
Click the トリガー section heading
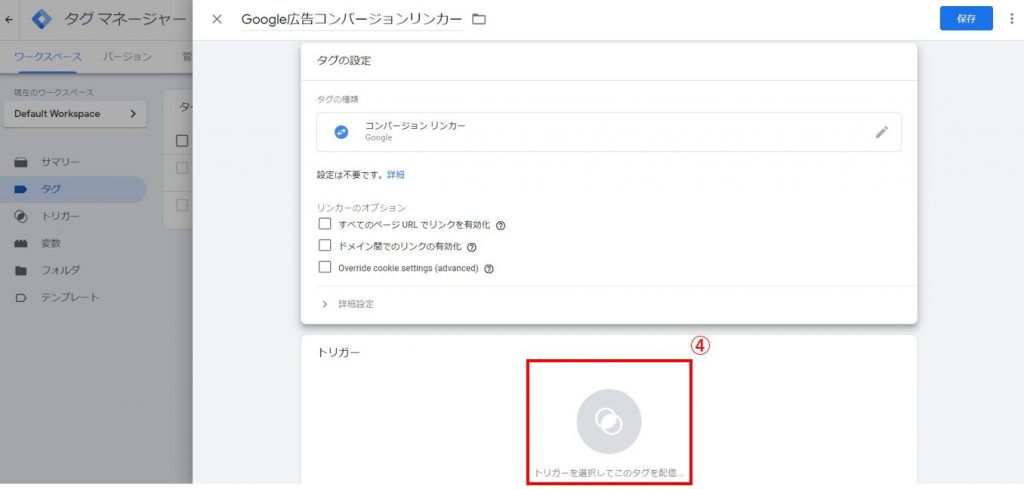tap(339, 353)
